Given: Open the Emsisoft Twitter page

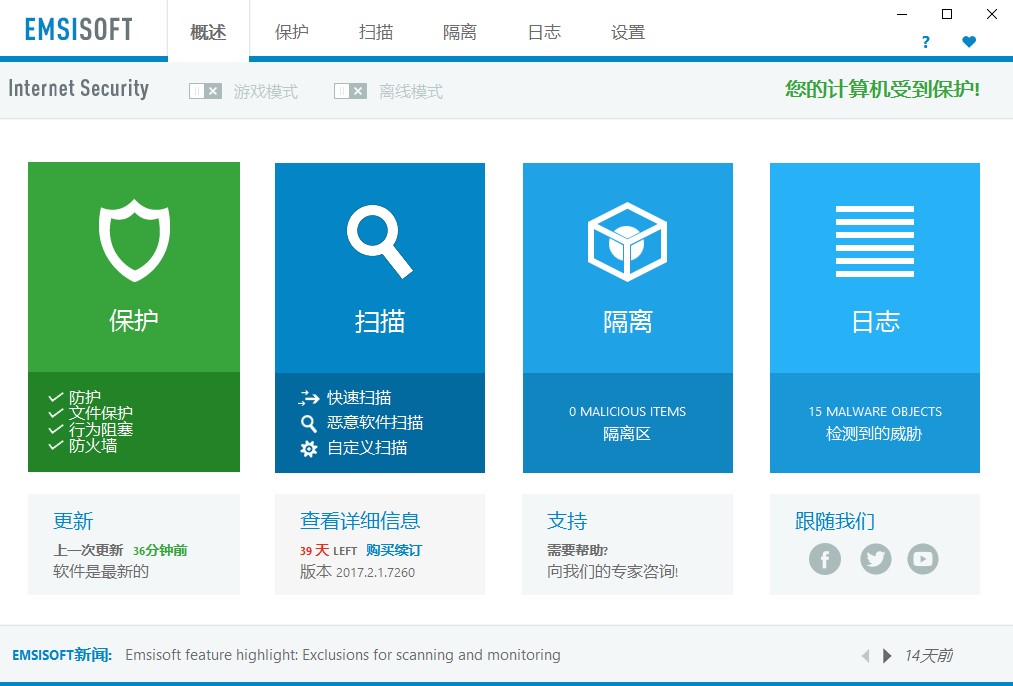Looking at the screenshot, I should tap(875, 559).
